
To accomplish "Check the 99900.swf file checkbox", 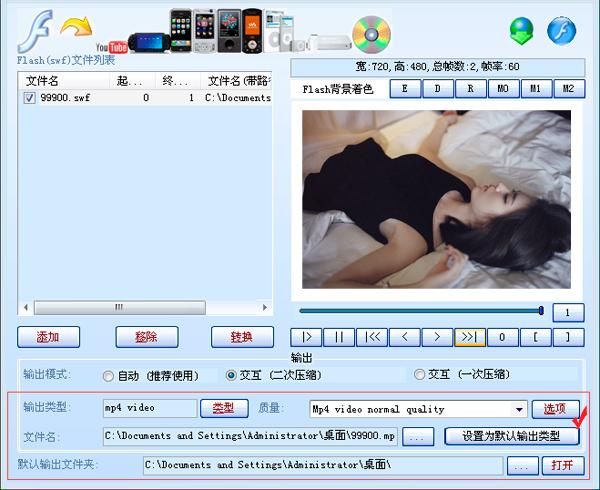I will (30, 98).
